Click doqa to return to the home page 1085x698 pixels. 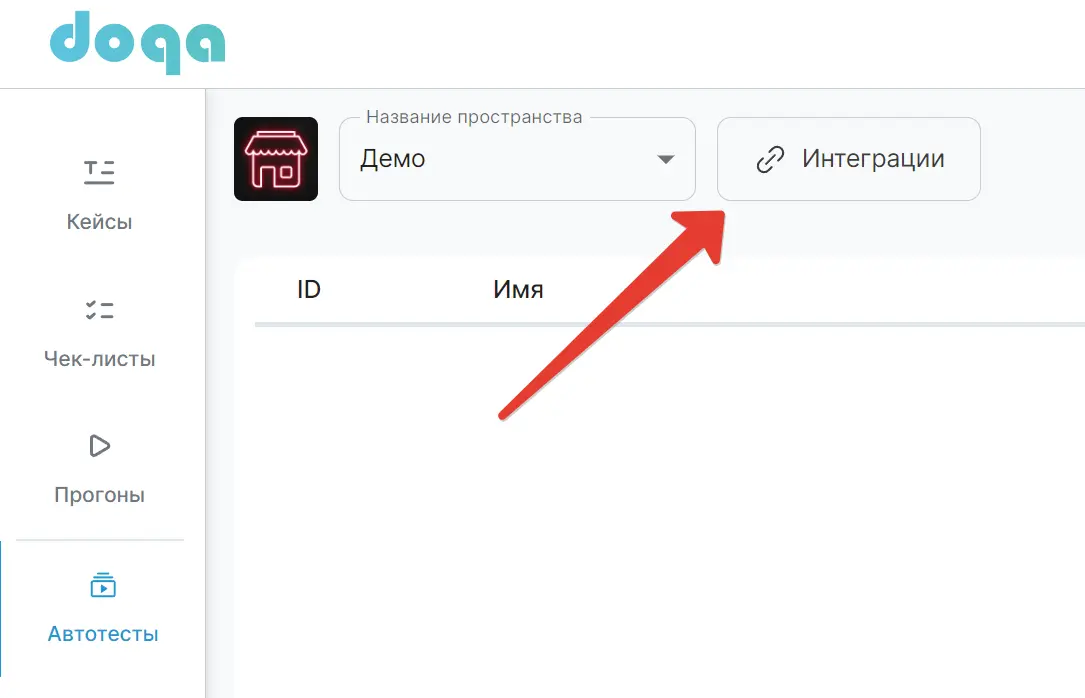[x=137, y=42]
